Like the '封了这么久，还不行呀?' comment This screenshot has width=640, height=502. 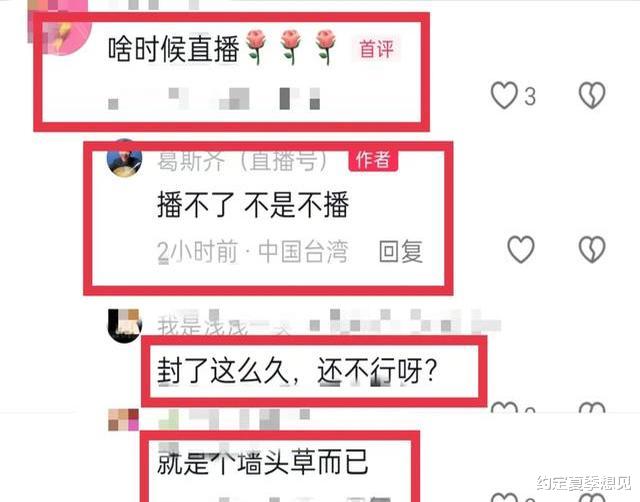click(x=504, y=408)
